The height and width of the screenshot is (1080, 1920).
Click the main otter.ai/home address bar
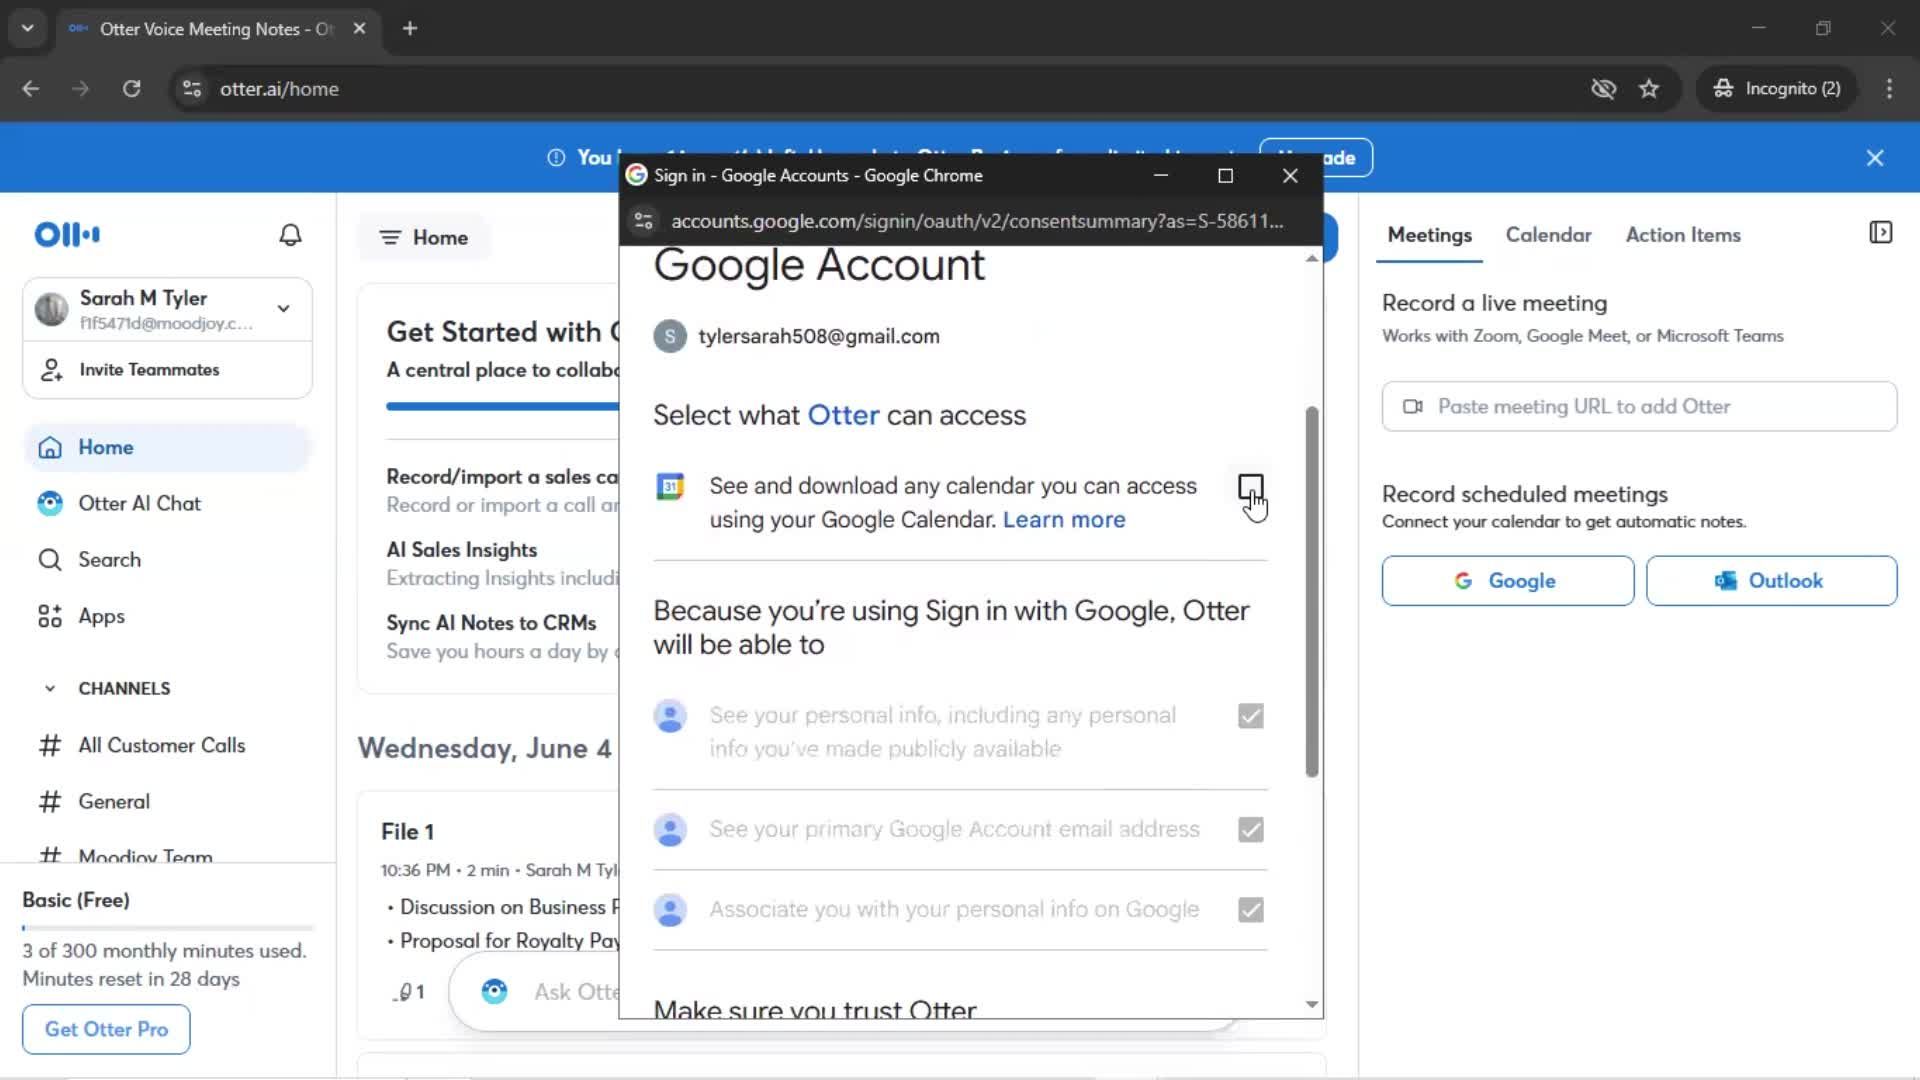[x=880, y=89]
